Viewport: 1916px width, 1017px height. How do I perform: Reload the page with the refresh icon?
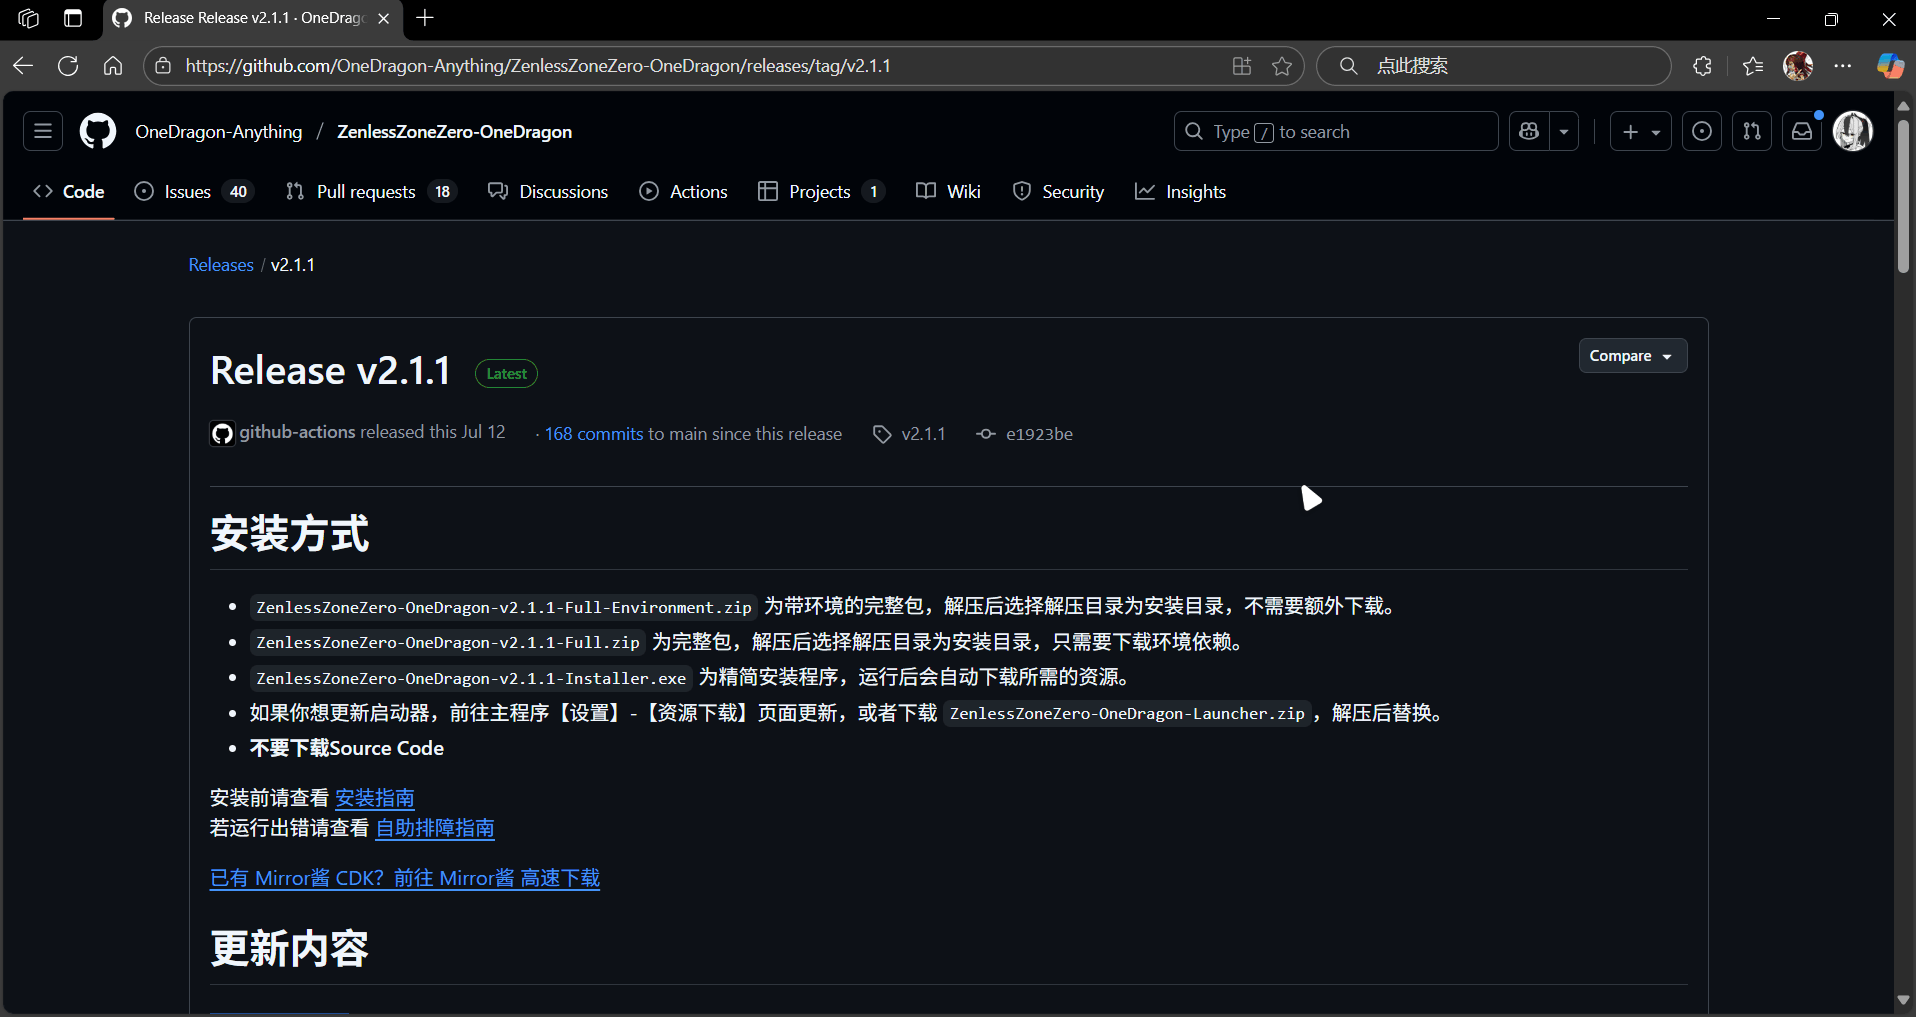coord(68,65)
